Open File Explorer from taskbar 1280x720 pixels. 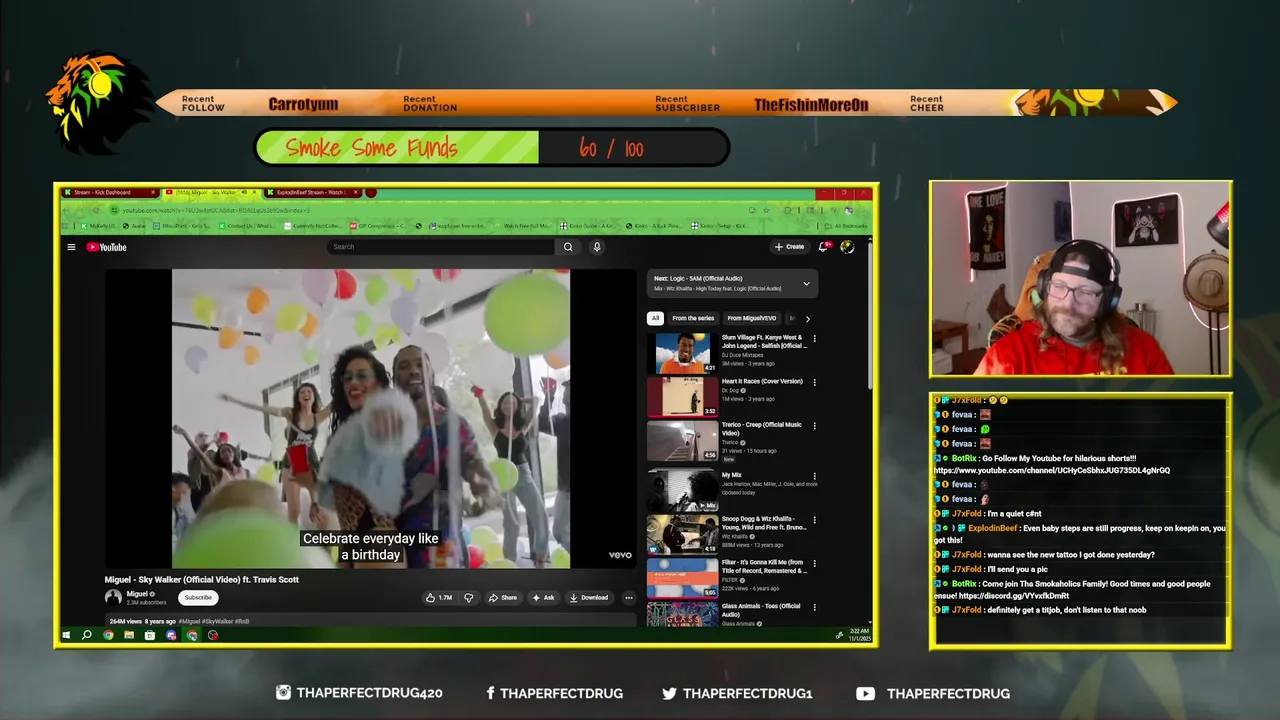tap(129, 635)
